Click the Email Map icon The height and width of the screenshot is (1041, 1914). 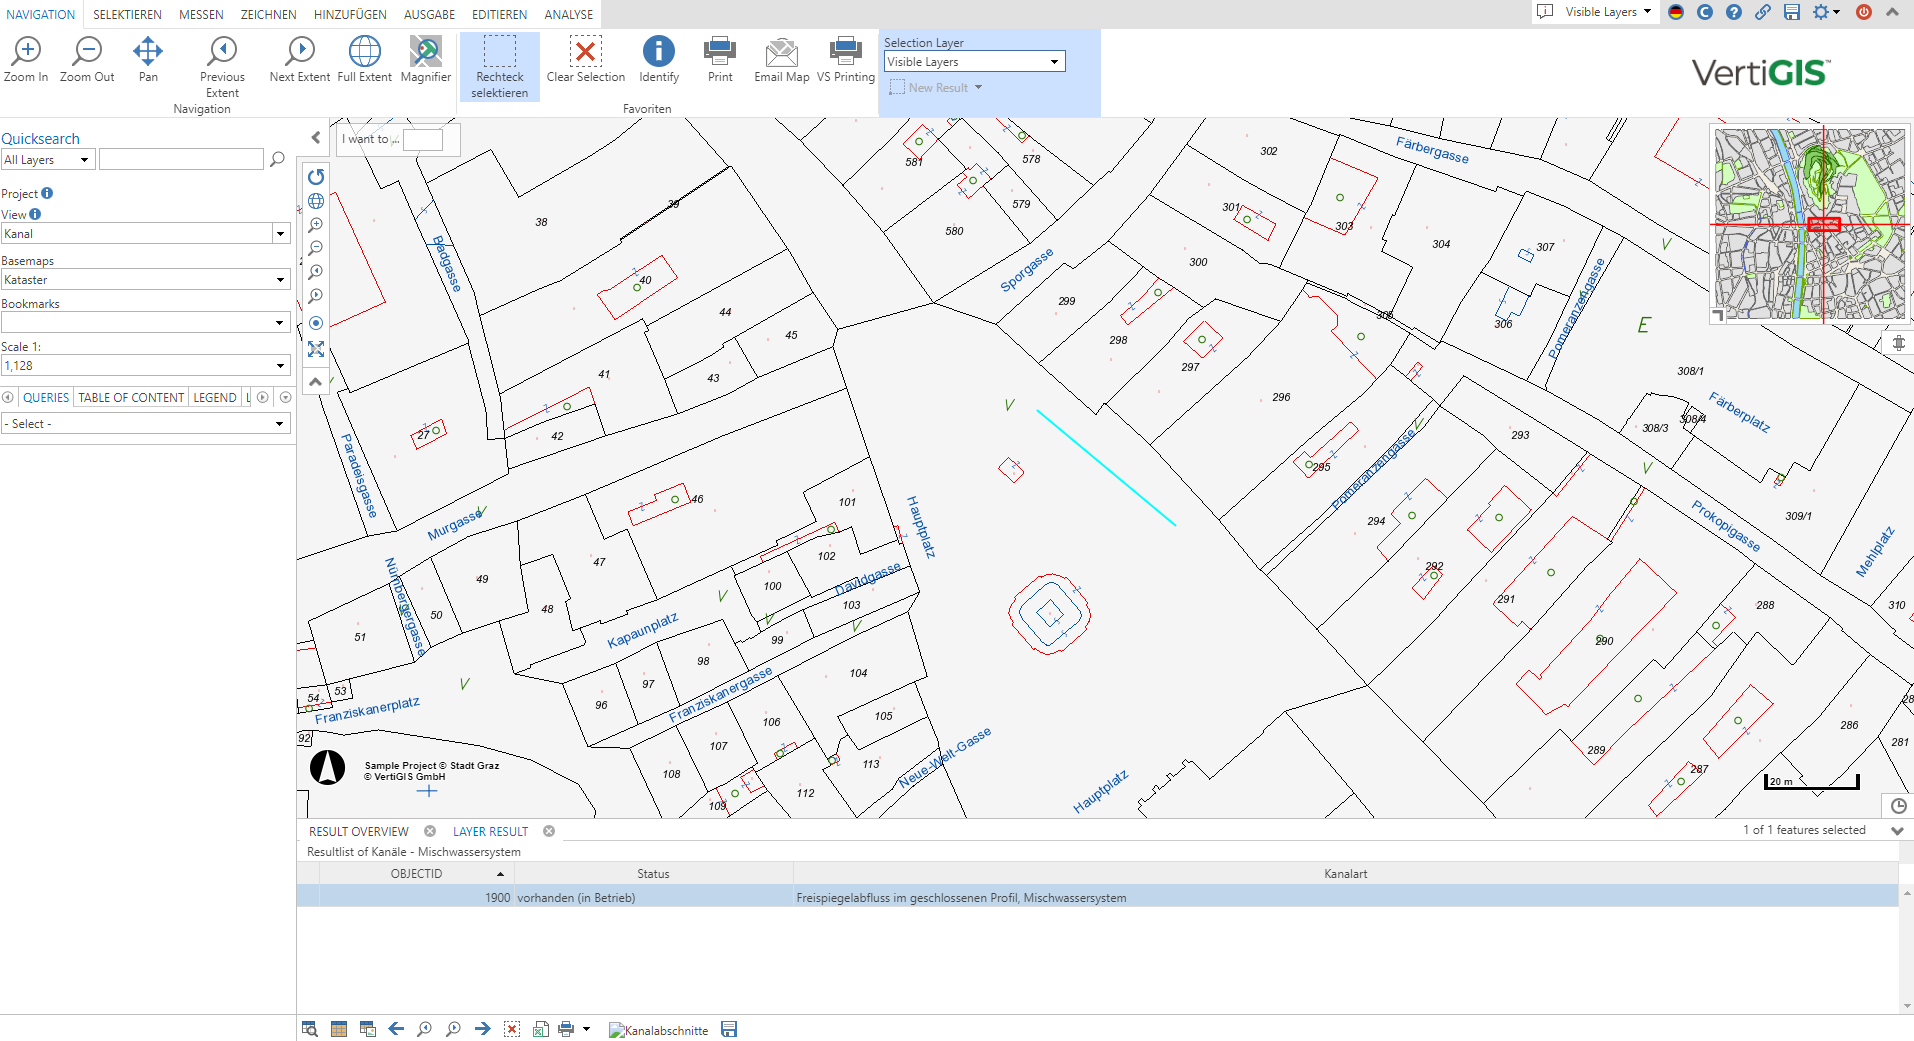click(781, 59)
